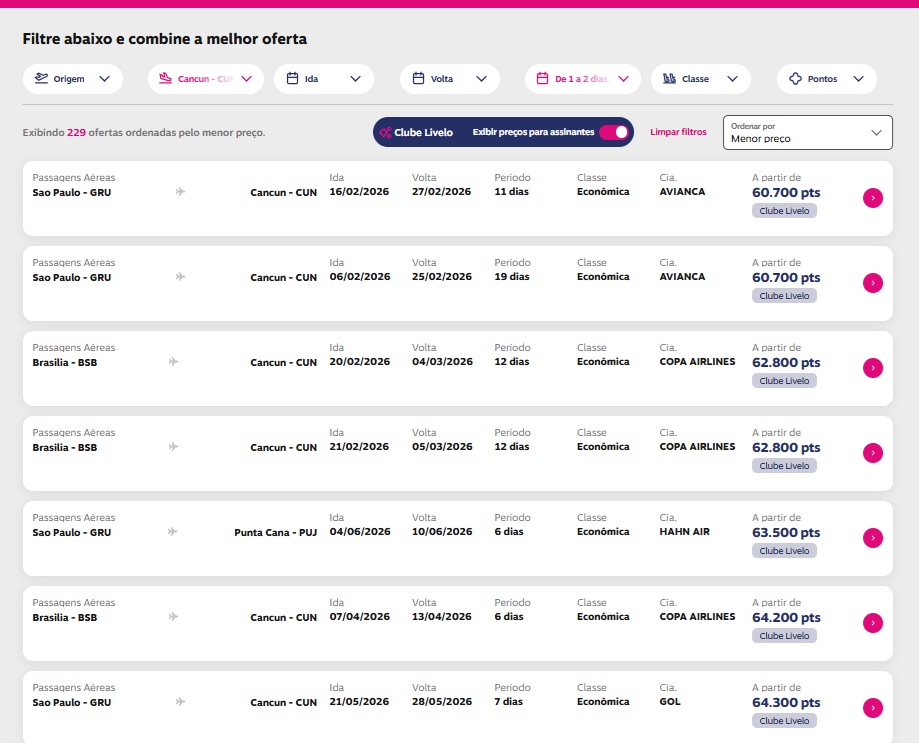Click the Limpar filtros link
Image resolution: width=919 pixels, height=743 pixels.
click(x=678, y=132)
